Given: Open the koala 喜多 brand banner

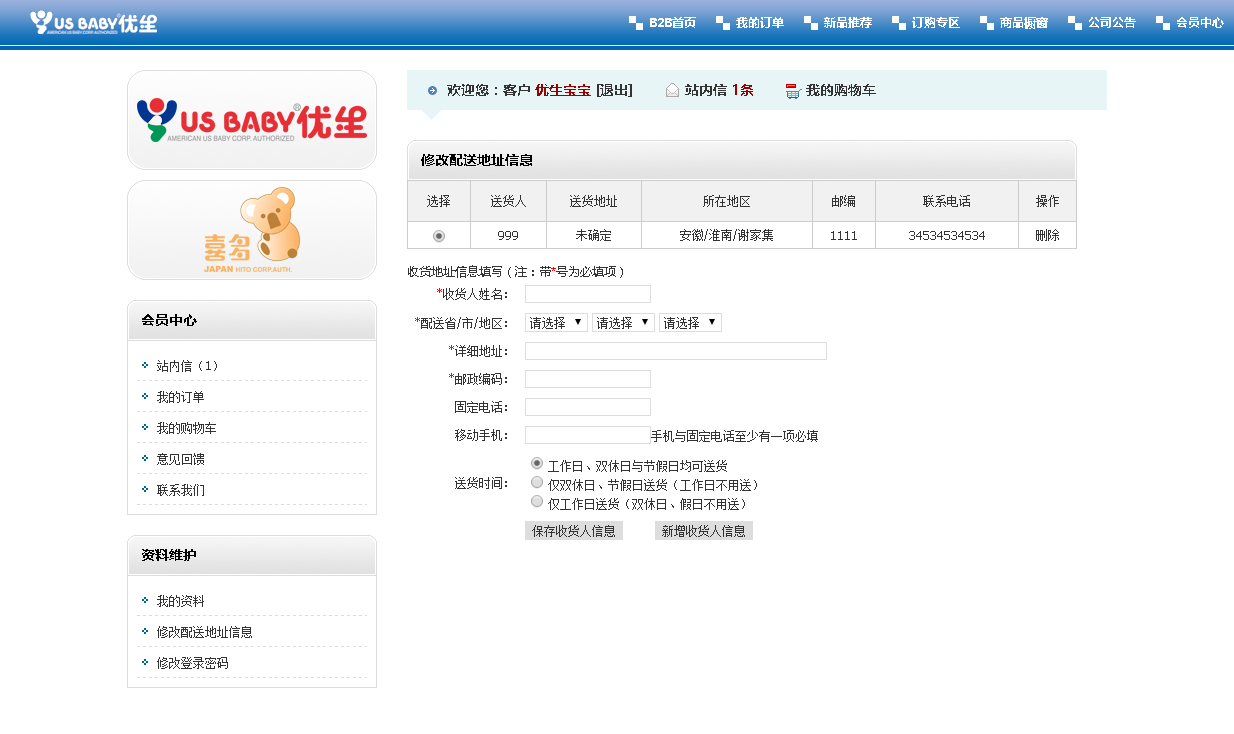Looking at the screenshot, I should click(x=252, y=230).
